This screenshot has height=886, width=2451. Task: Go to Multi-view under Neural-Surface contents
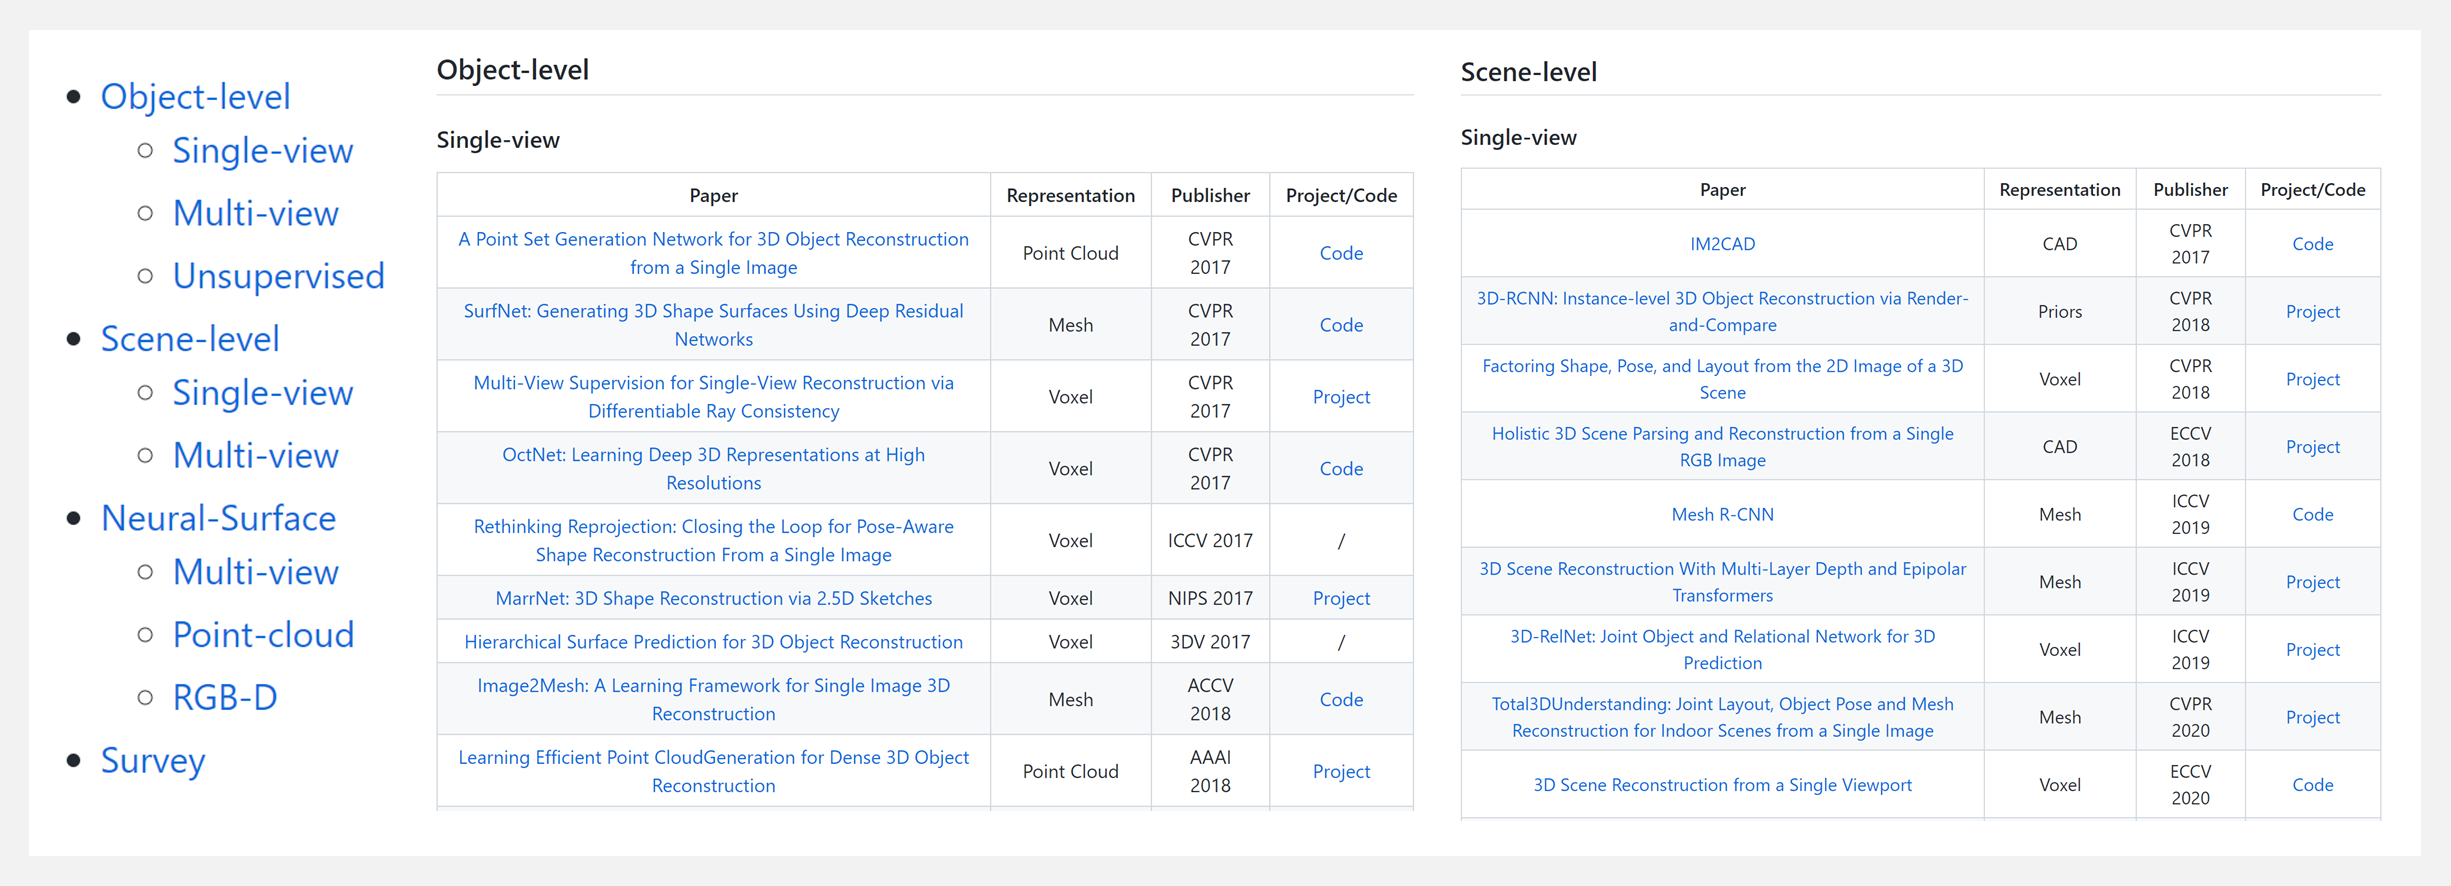256,572
